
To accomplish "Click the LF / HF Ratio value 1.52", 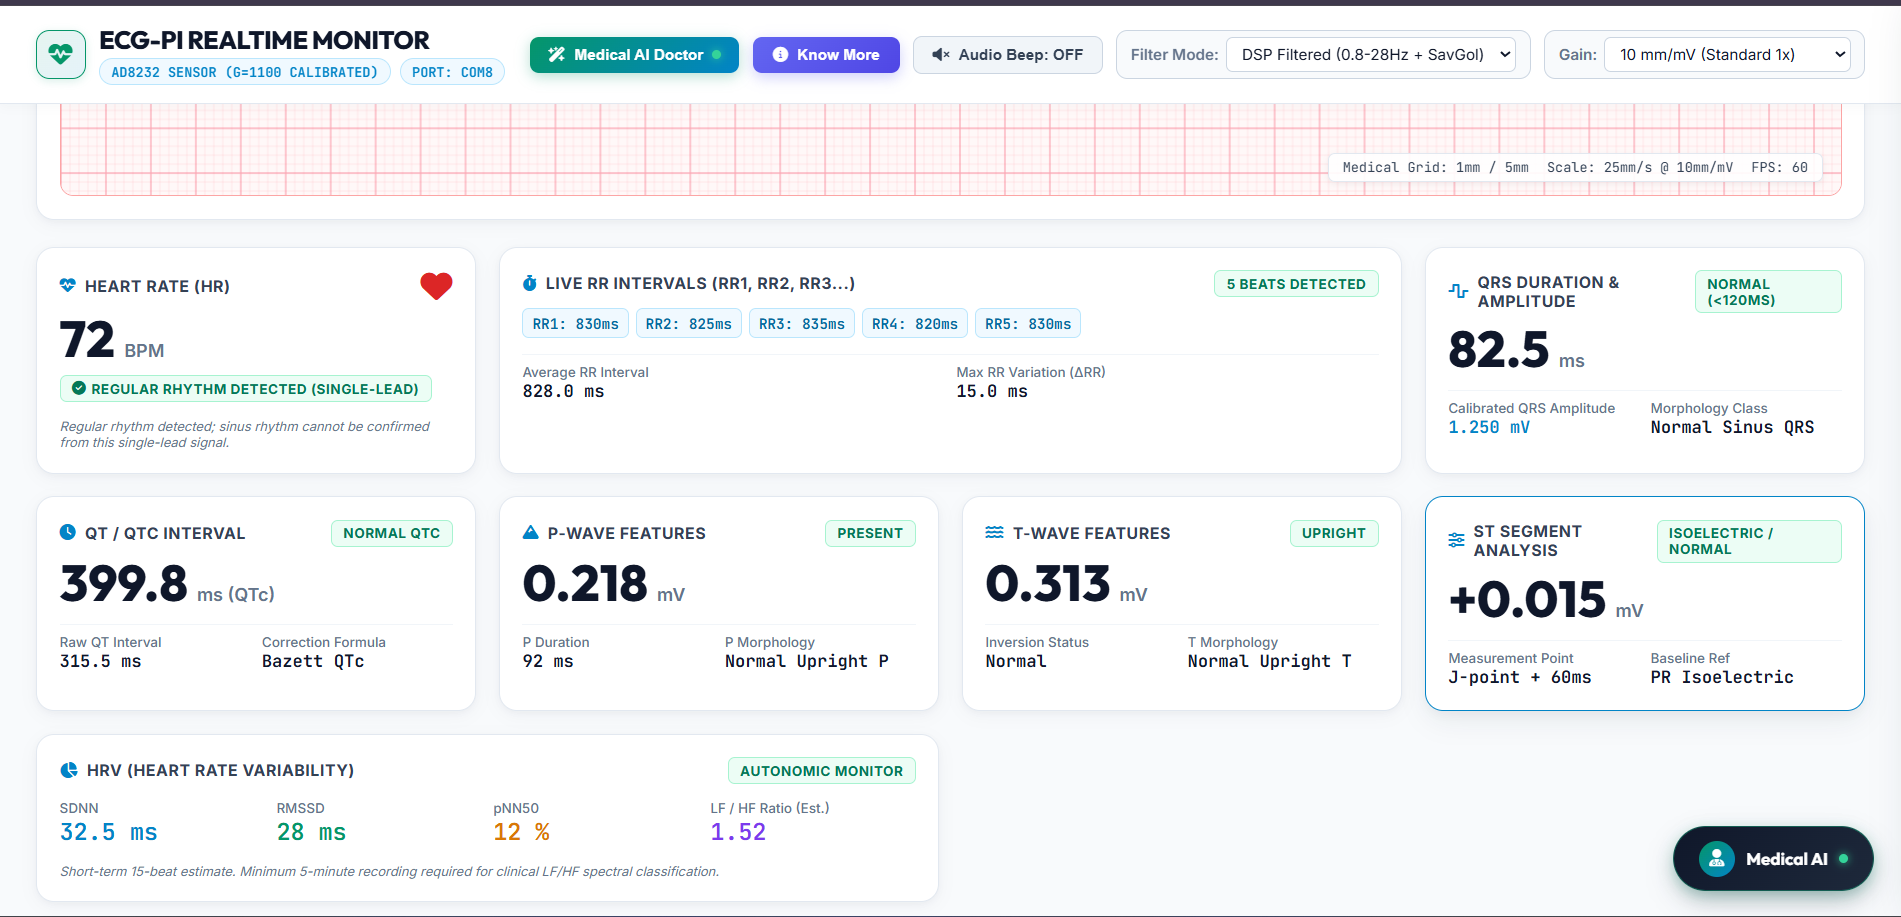I will tap(738, 832).
